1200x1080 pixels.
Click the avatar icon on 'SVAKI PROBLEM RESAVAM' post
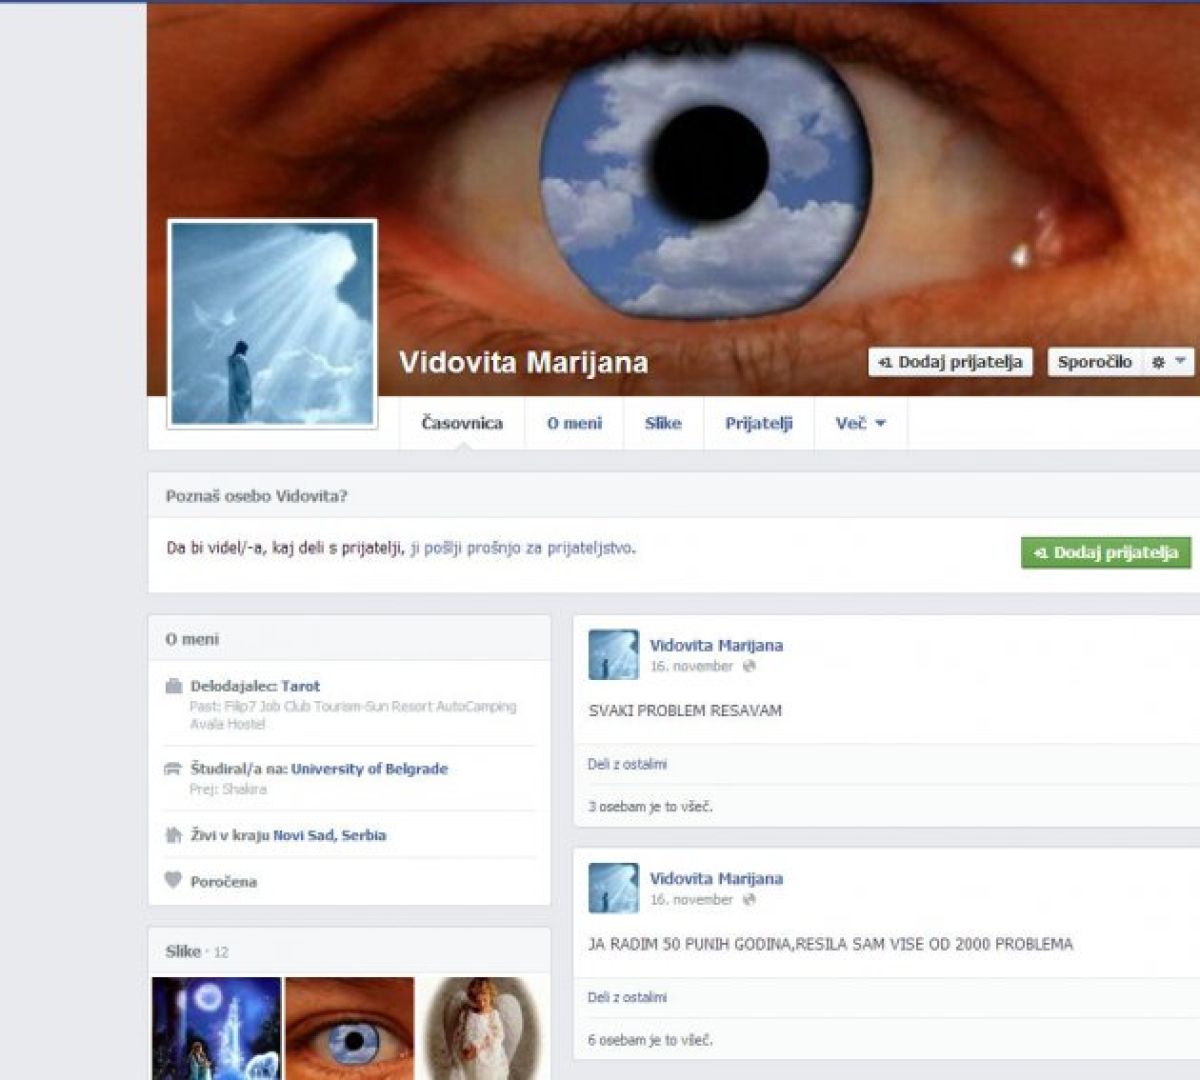point(613,655)
